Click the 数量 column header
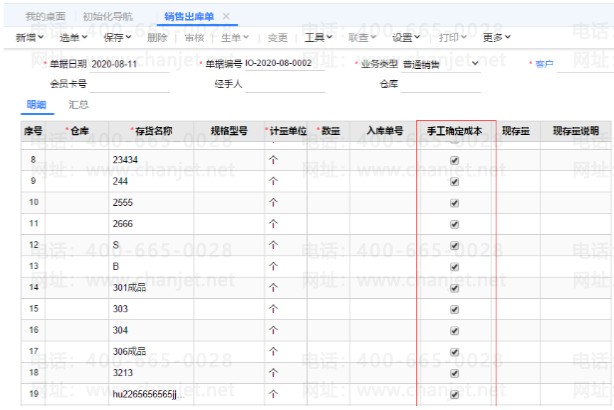 coord(329,131)
